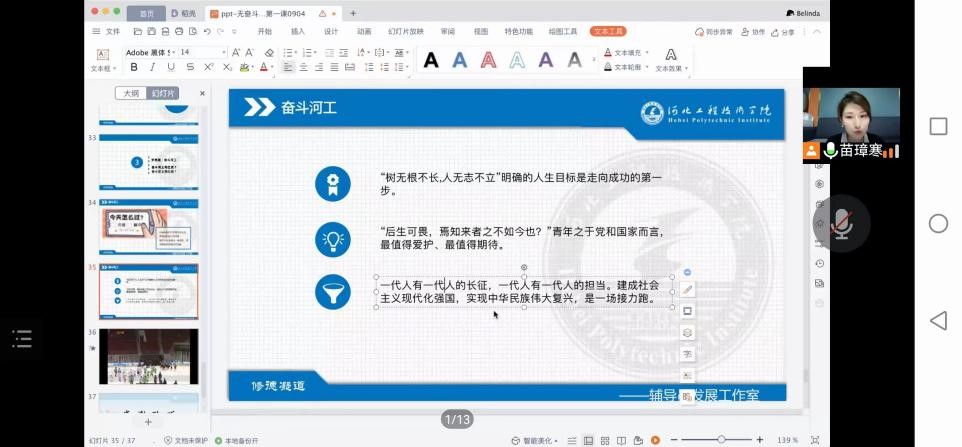Click the mute microphone icon in call panel
Image resolution: width=962 pixels, height=447 pixels.
(841, 222)
